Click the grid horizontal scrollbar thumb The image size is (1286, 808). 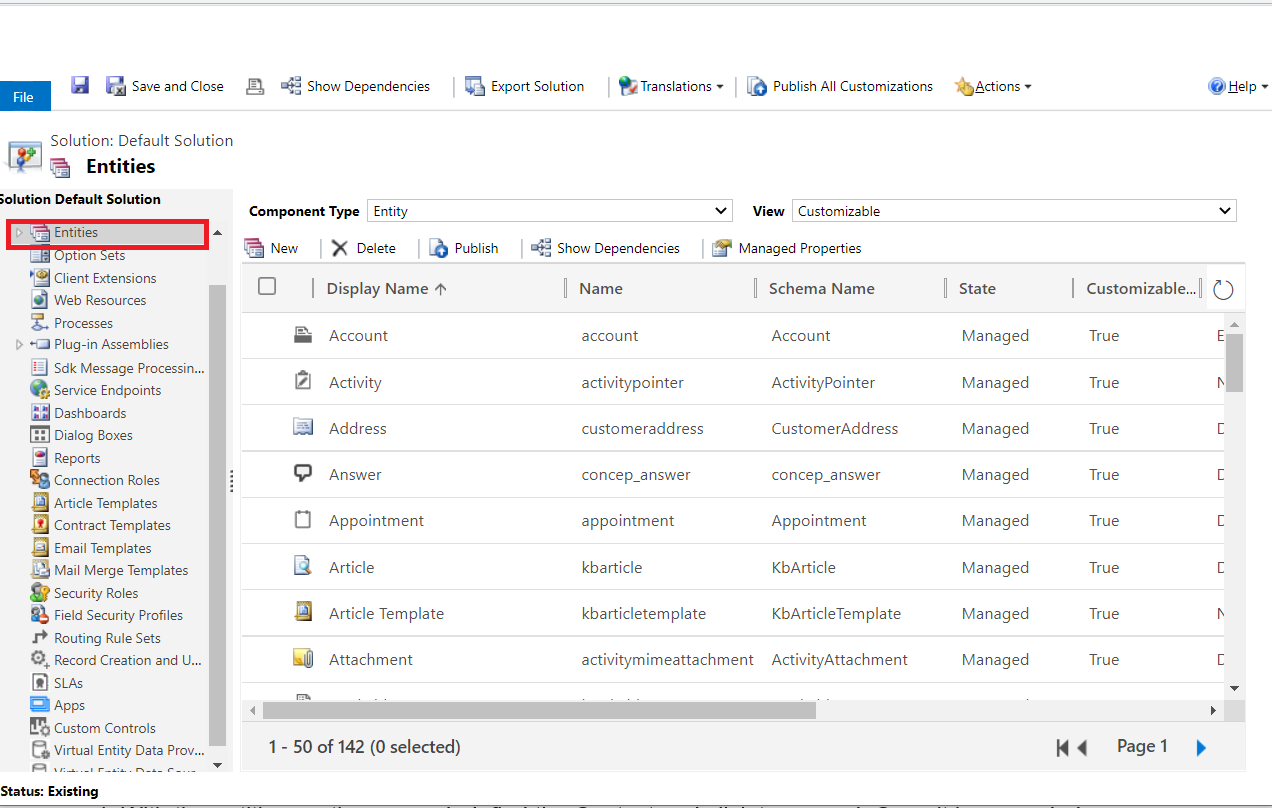(539, 710)
